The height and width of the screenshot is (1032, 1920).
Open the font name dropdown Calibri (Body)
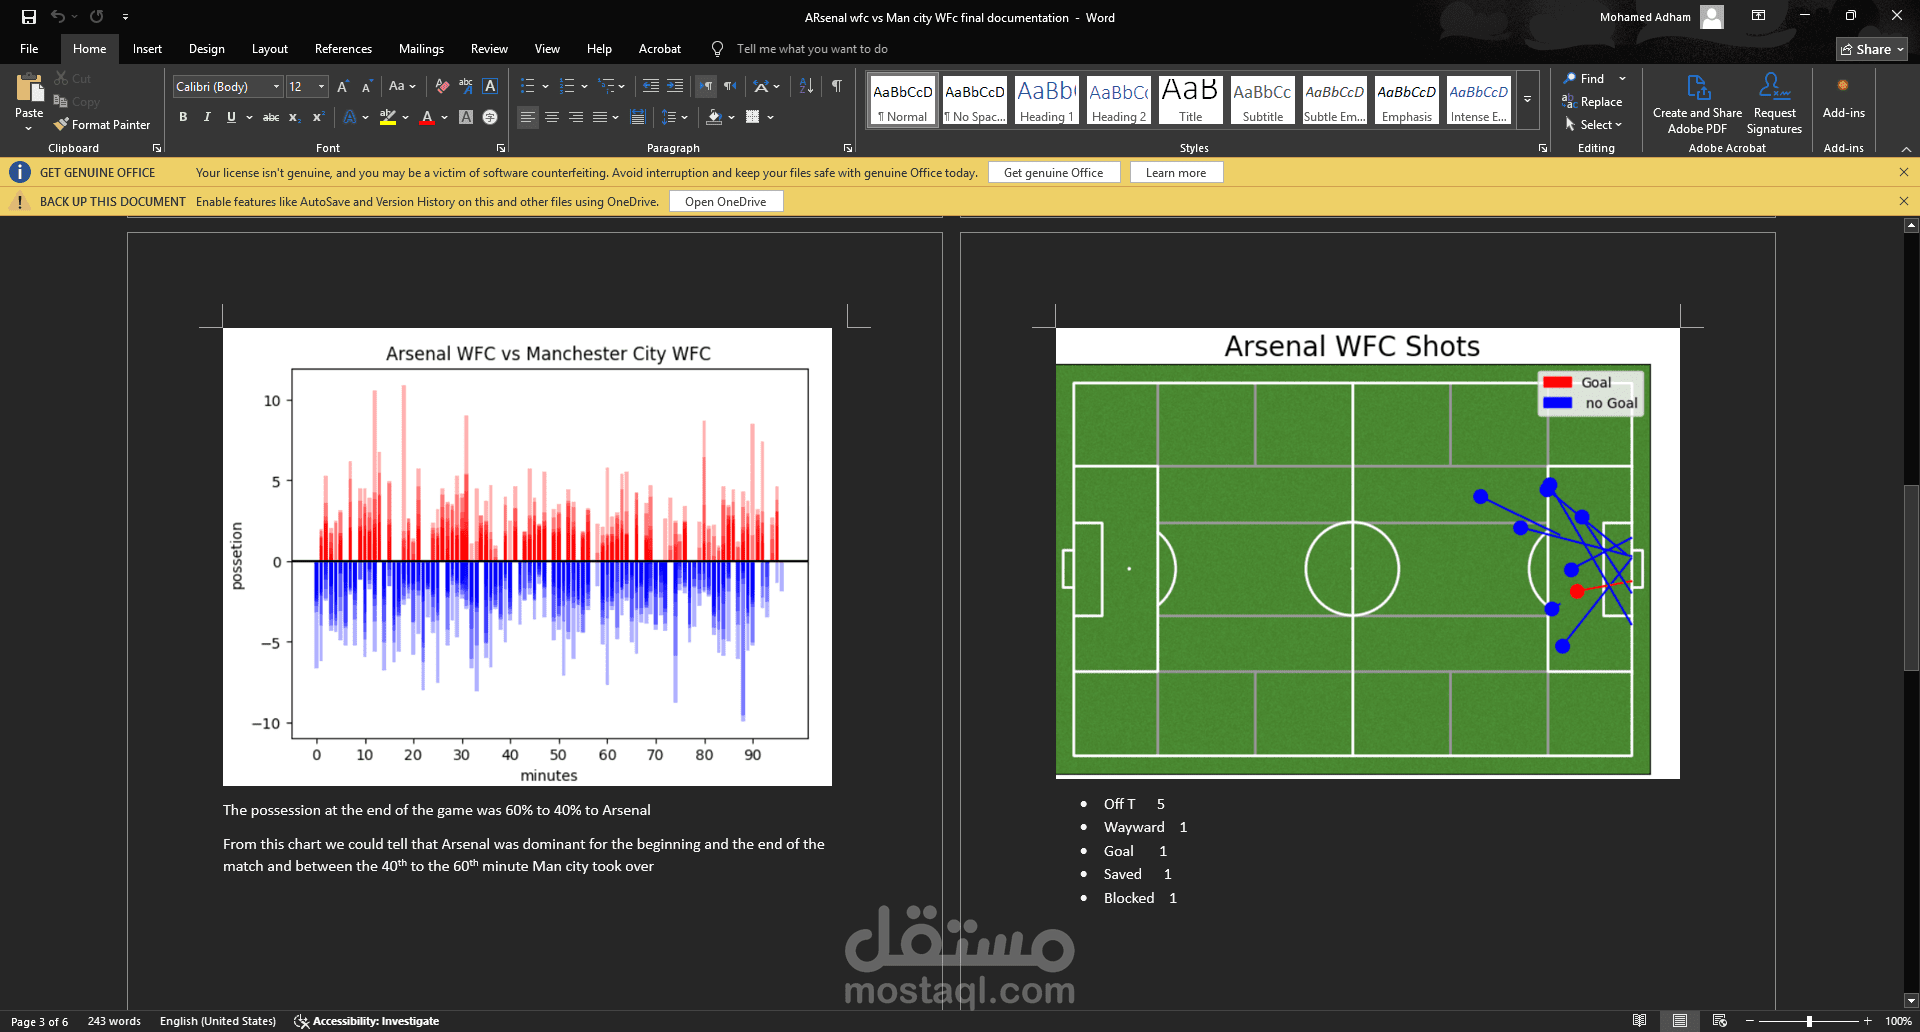click(277, 87)
